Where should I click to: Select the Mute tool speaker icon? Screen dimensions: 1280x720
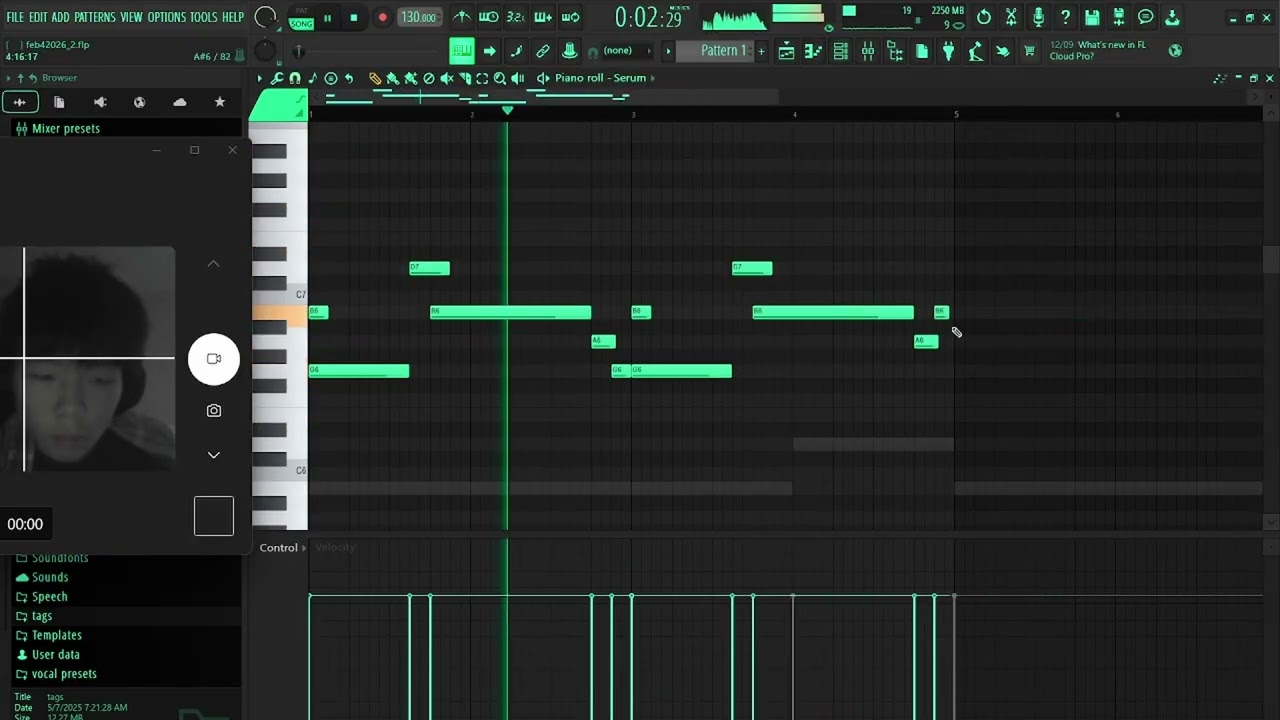(x=447, y=78)
